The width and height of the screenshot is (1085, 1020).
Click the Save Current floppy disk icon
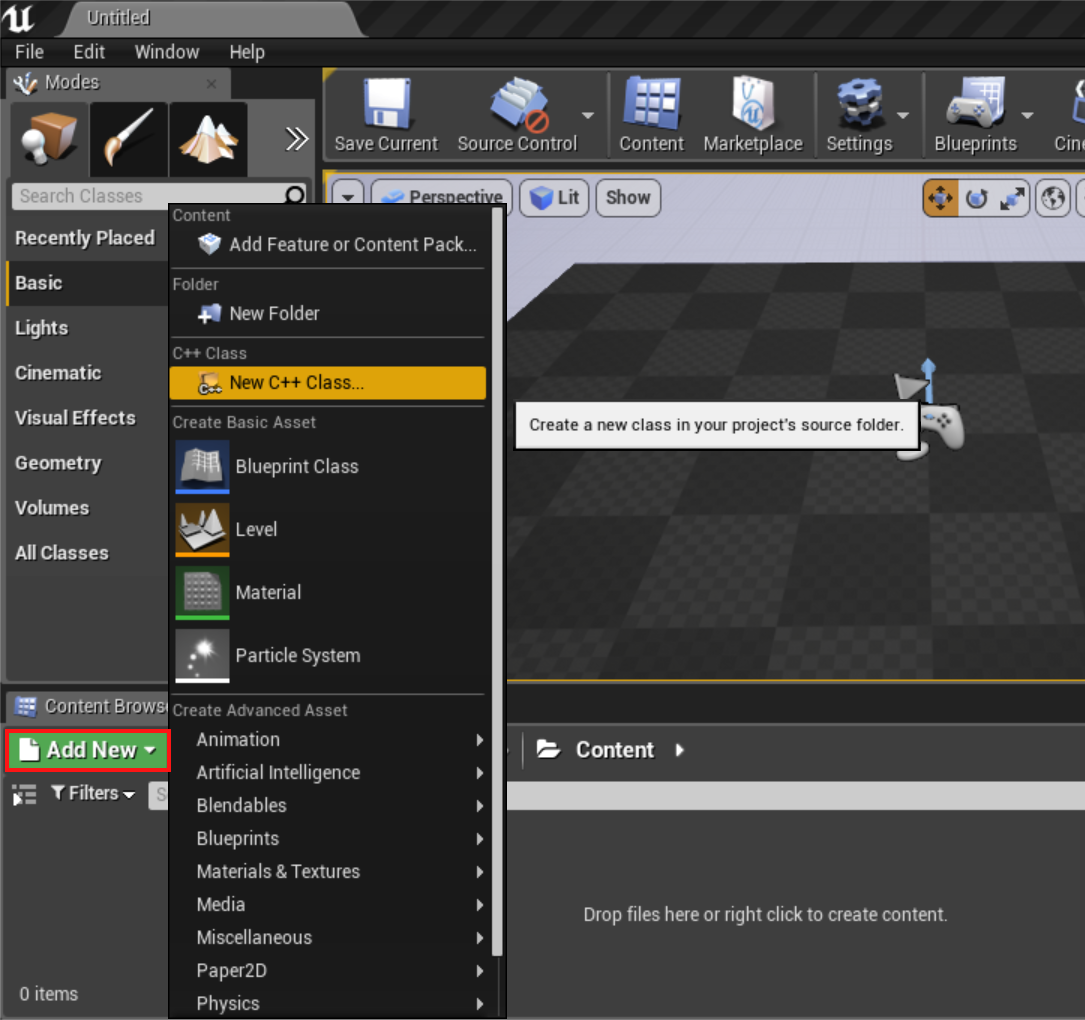385,106
